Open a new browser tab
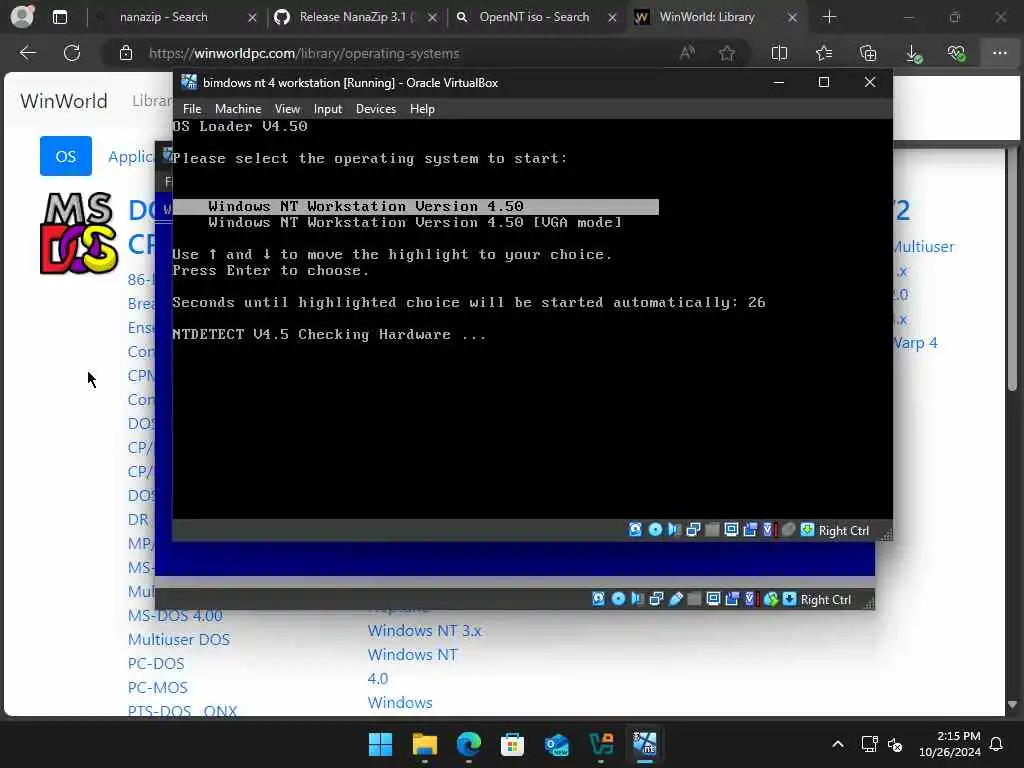 tap(829, 17)
